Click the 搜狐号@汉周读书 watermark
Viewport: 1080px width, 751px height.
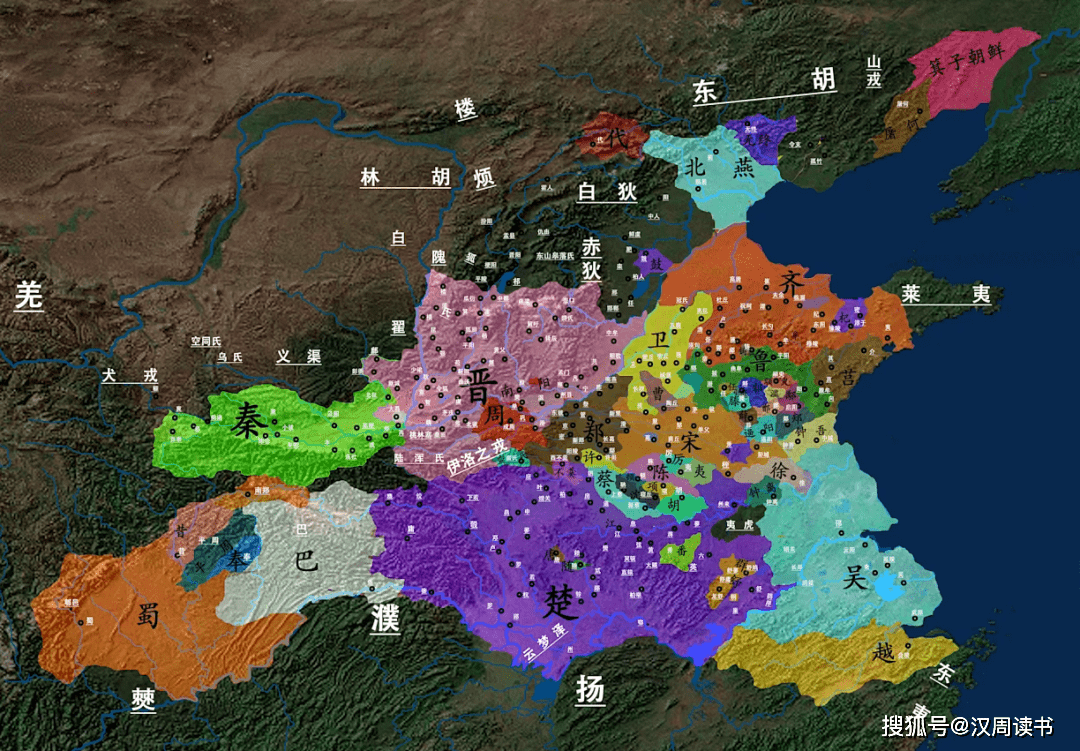click(x=965, y=726)
